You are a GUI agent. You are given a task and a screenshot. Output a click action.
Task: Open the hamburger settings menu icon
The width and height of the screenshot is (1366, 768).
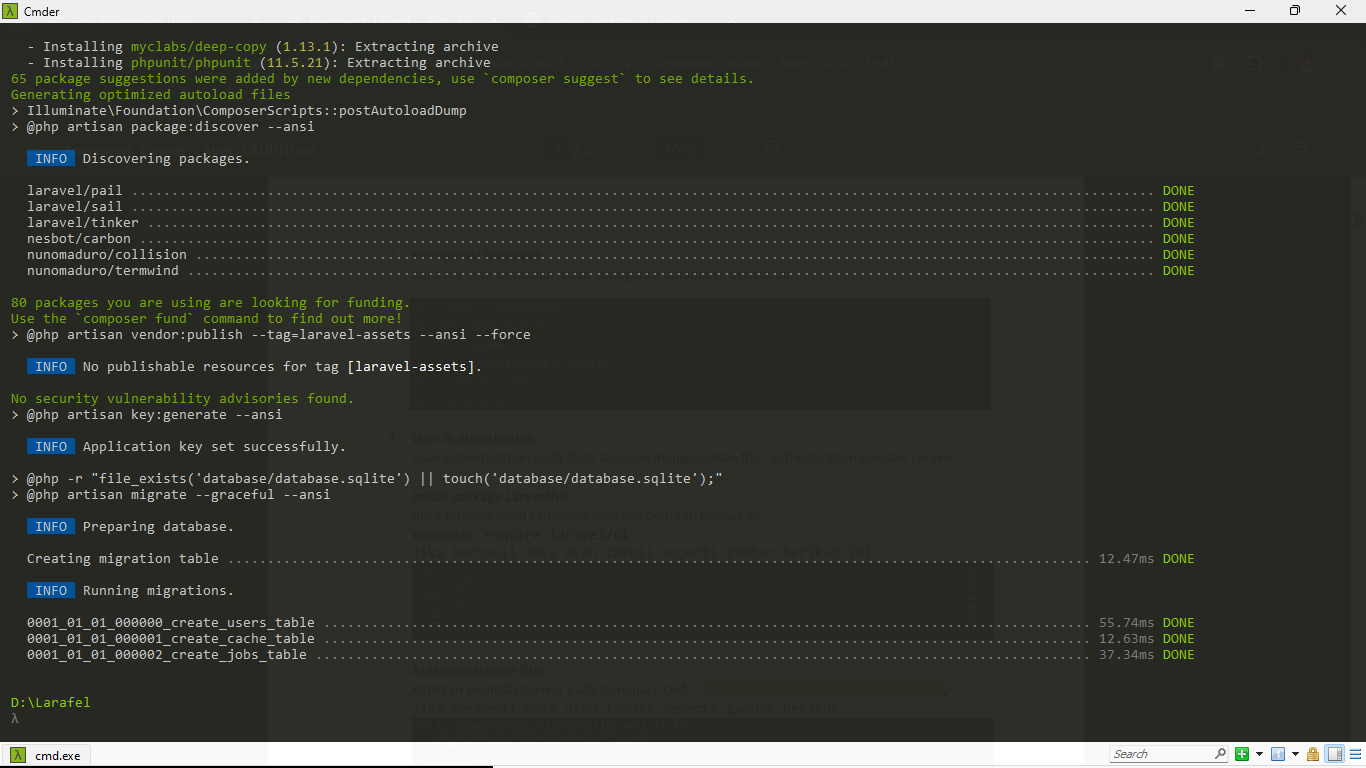coord(1353,754)
